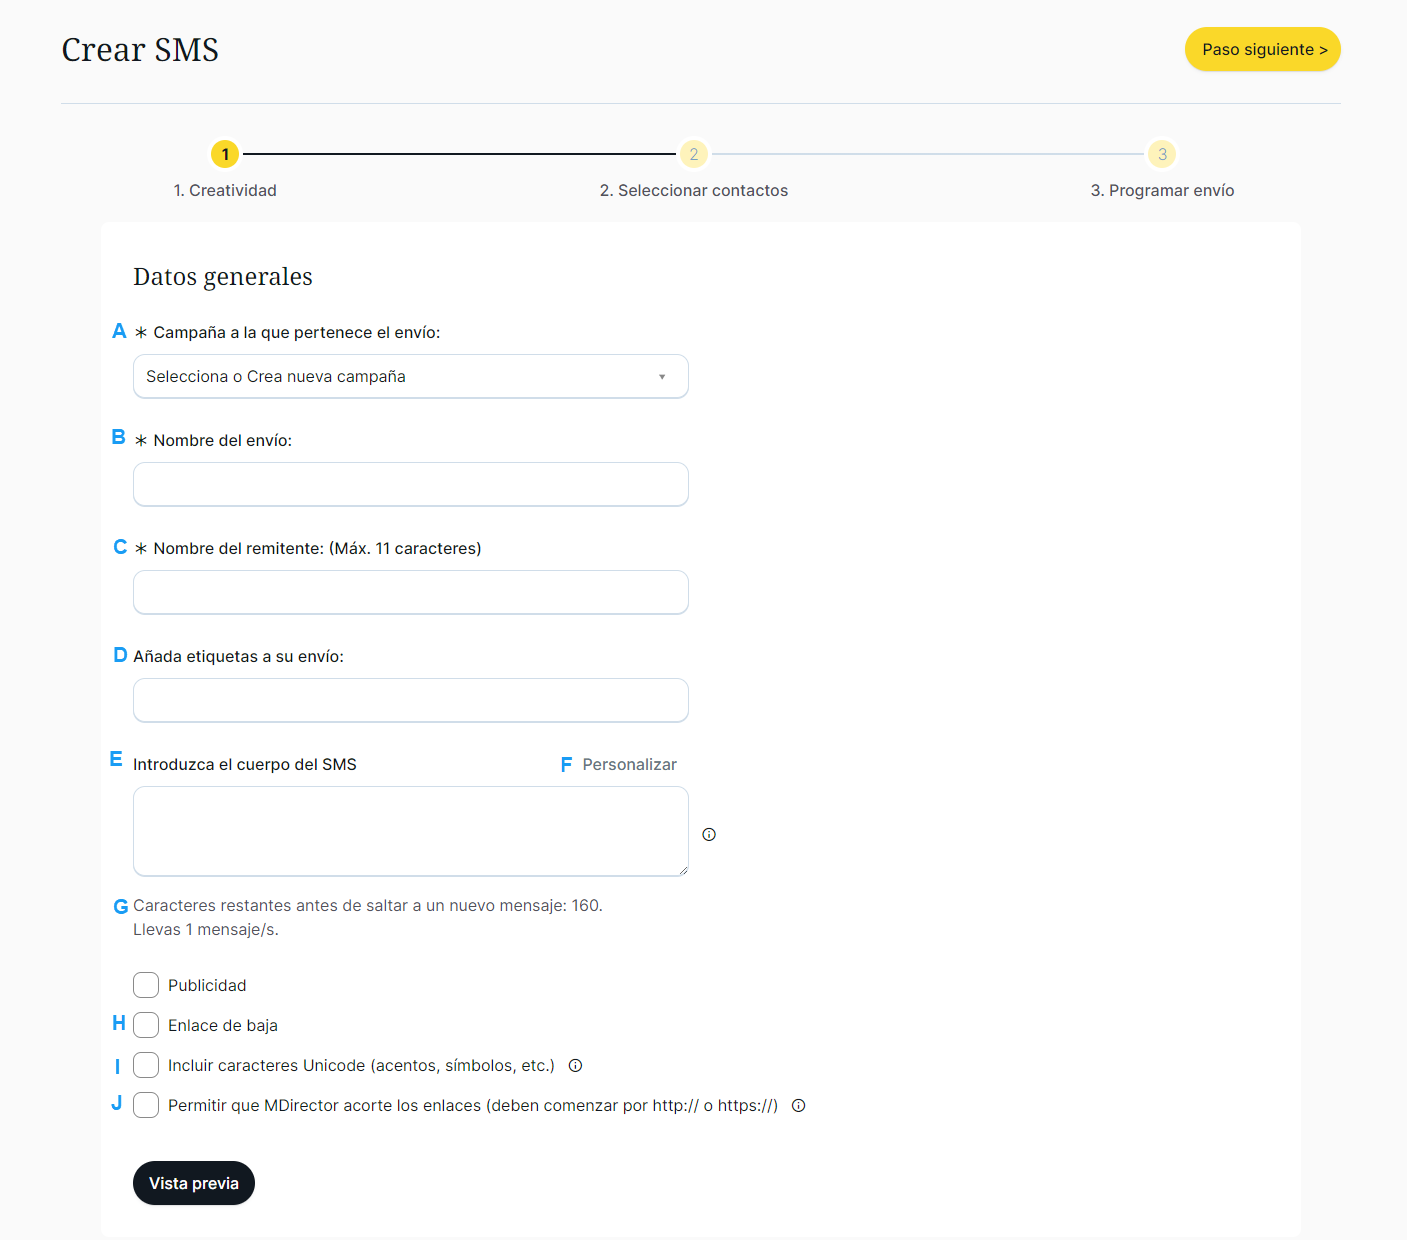Click info icon next to Unicode characters option
This screenshot has width=1407, height=1240.
pyautogui.click(x=575, y=1065)
